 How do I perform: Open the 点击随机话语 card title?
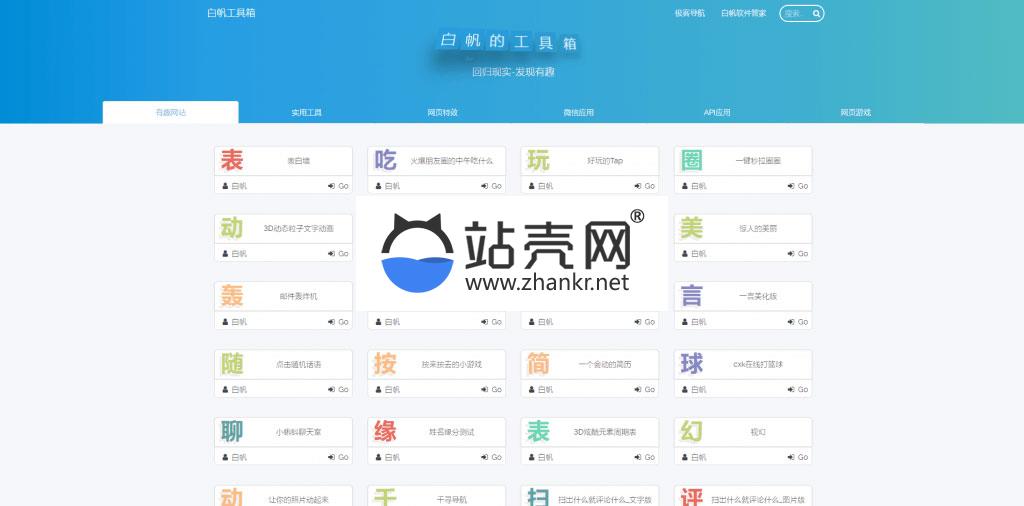(x=298, y=364)
